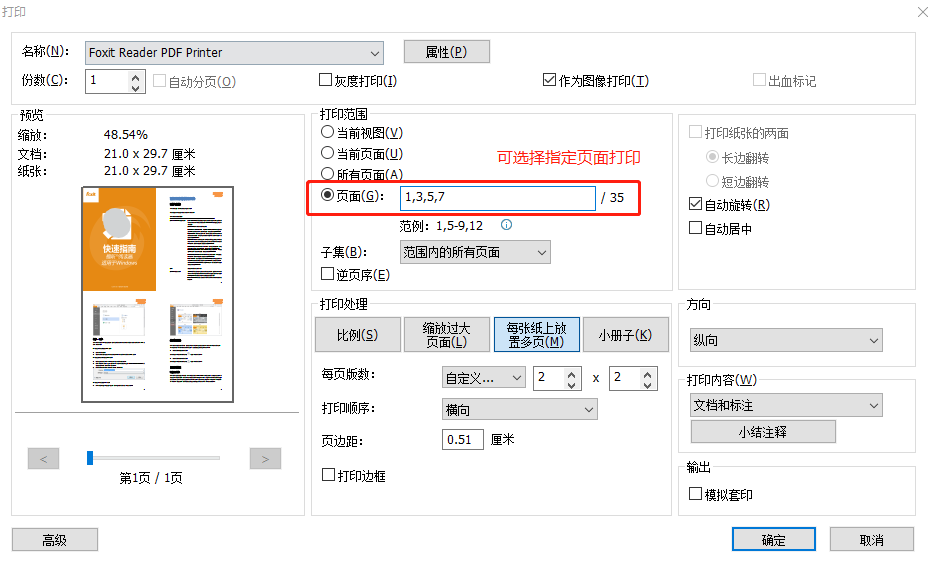Viewport: 935px width, 570px height.
Task: Click the total page count 35
Action: click(617, 198)
